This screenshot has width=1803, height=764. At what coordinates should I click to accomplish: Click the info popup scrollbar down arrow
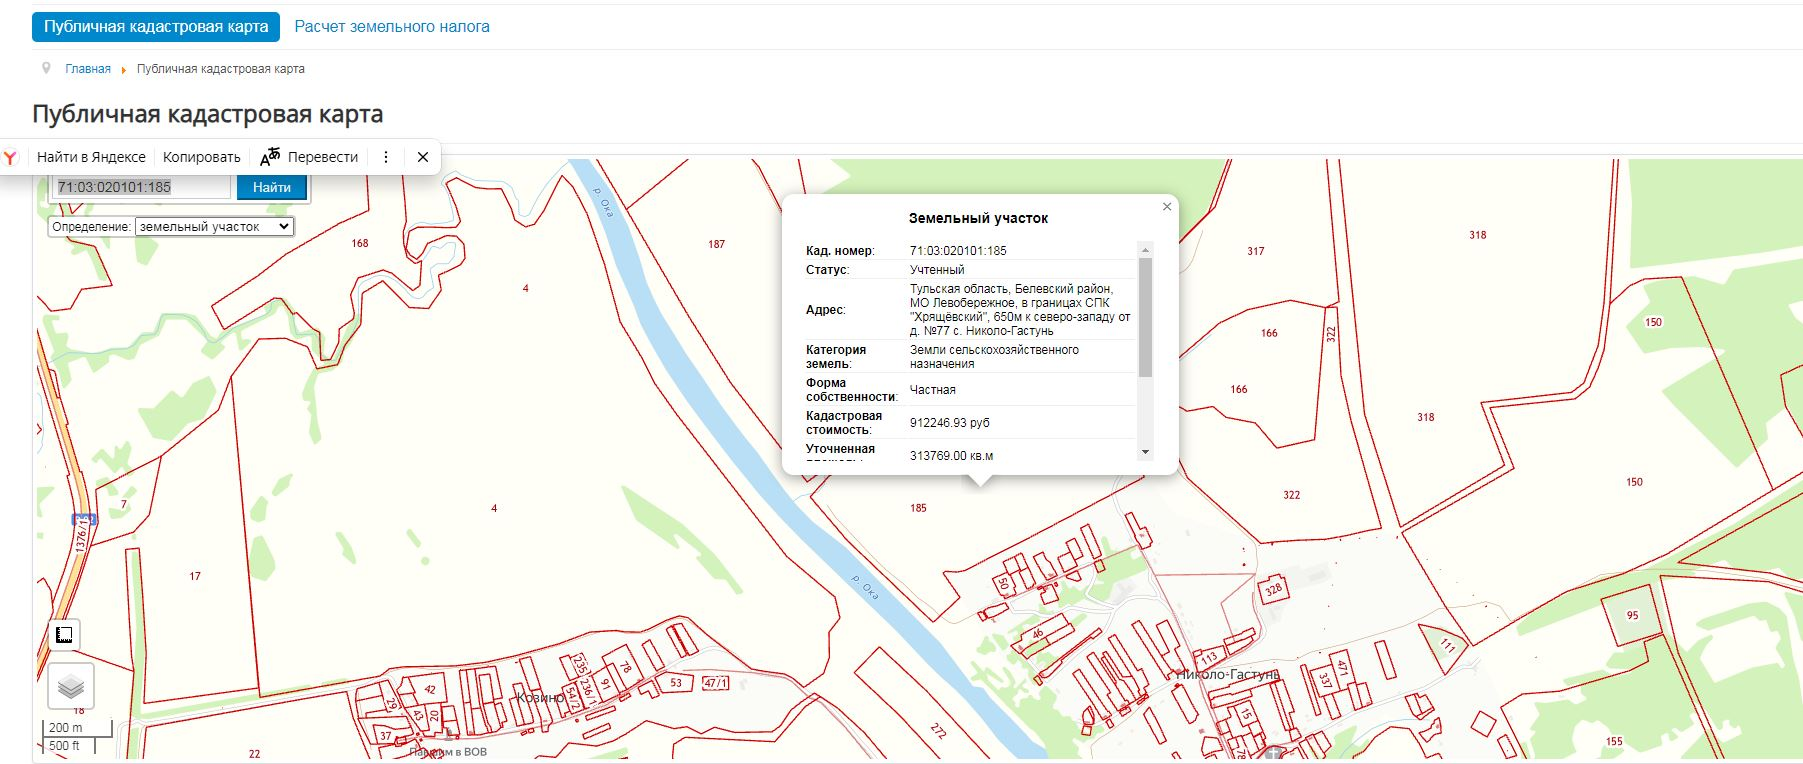pos(1146,452)
